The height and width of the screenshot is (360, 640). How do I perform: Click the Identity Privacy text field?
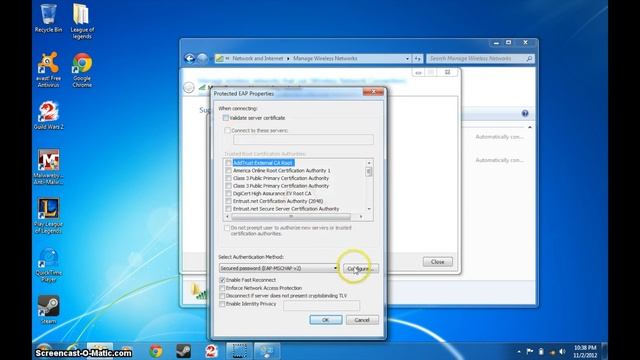point(322,305)
